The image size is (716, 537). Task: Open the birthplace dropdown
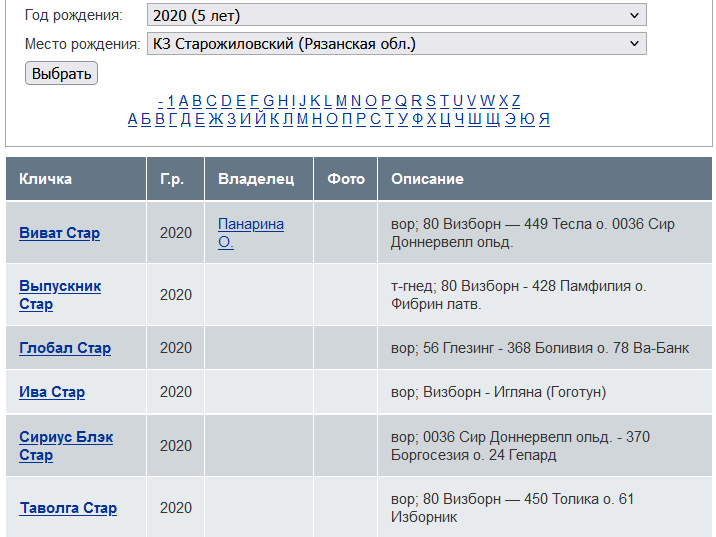(396, 44)
